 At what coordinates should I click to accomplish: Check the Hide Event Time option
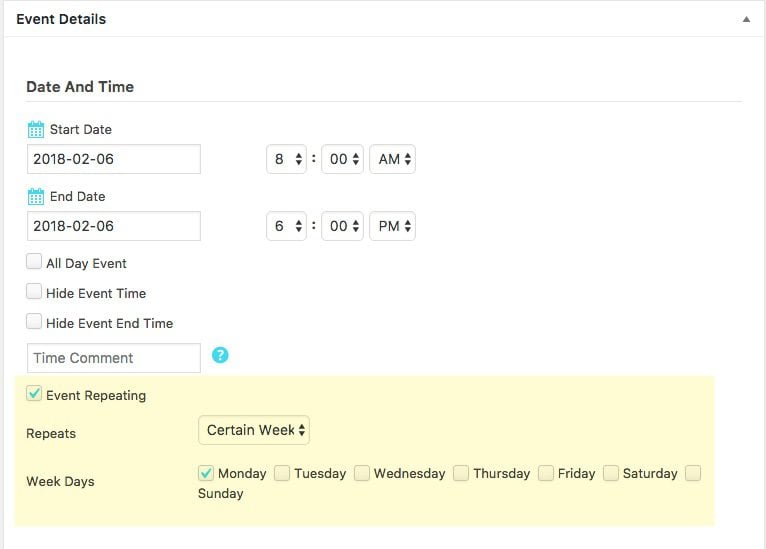point(34,293)
